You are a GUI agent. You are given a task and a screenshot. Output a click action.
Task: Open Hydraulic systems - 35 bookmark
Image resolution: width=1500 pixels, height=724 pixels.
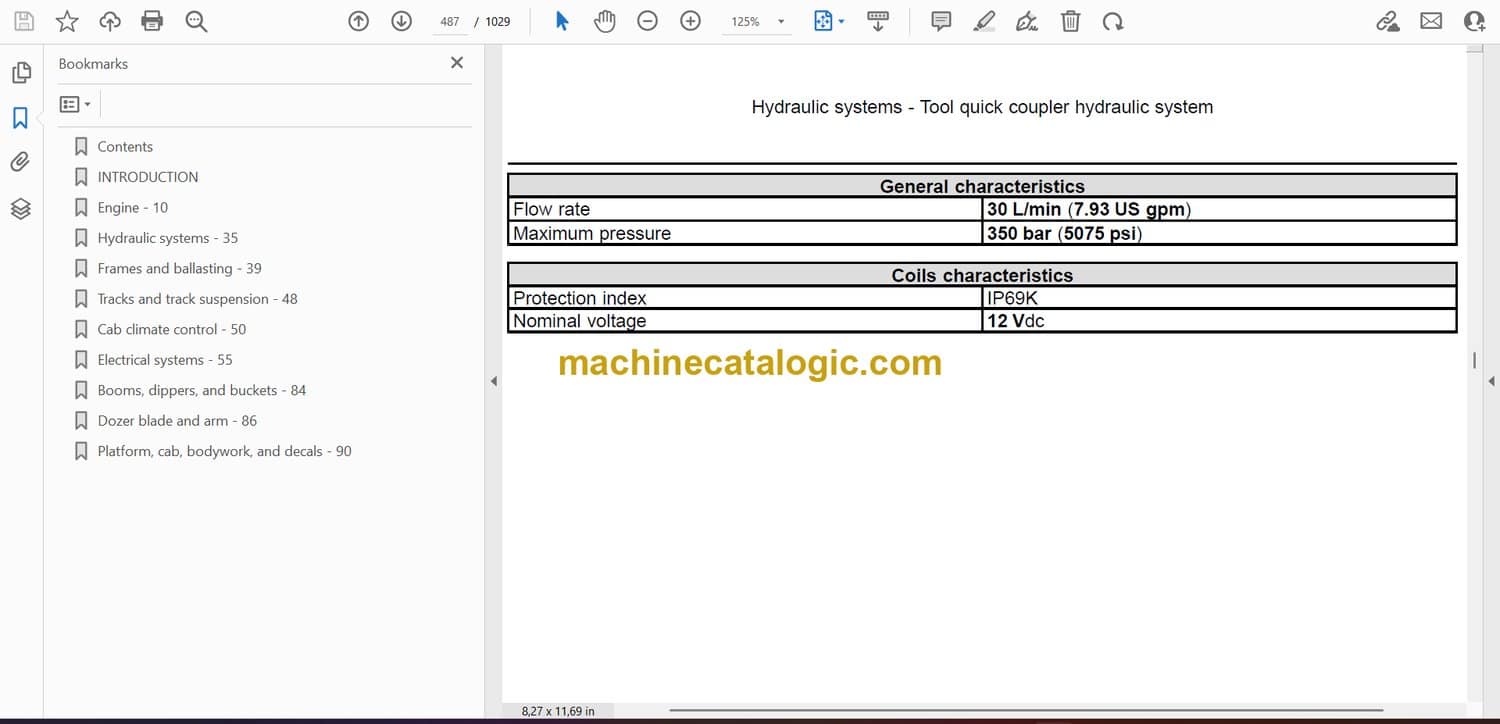pos(167,238)
